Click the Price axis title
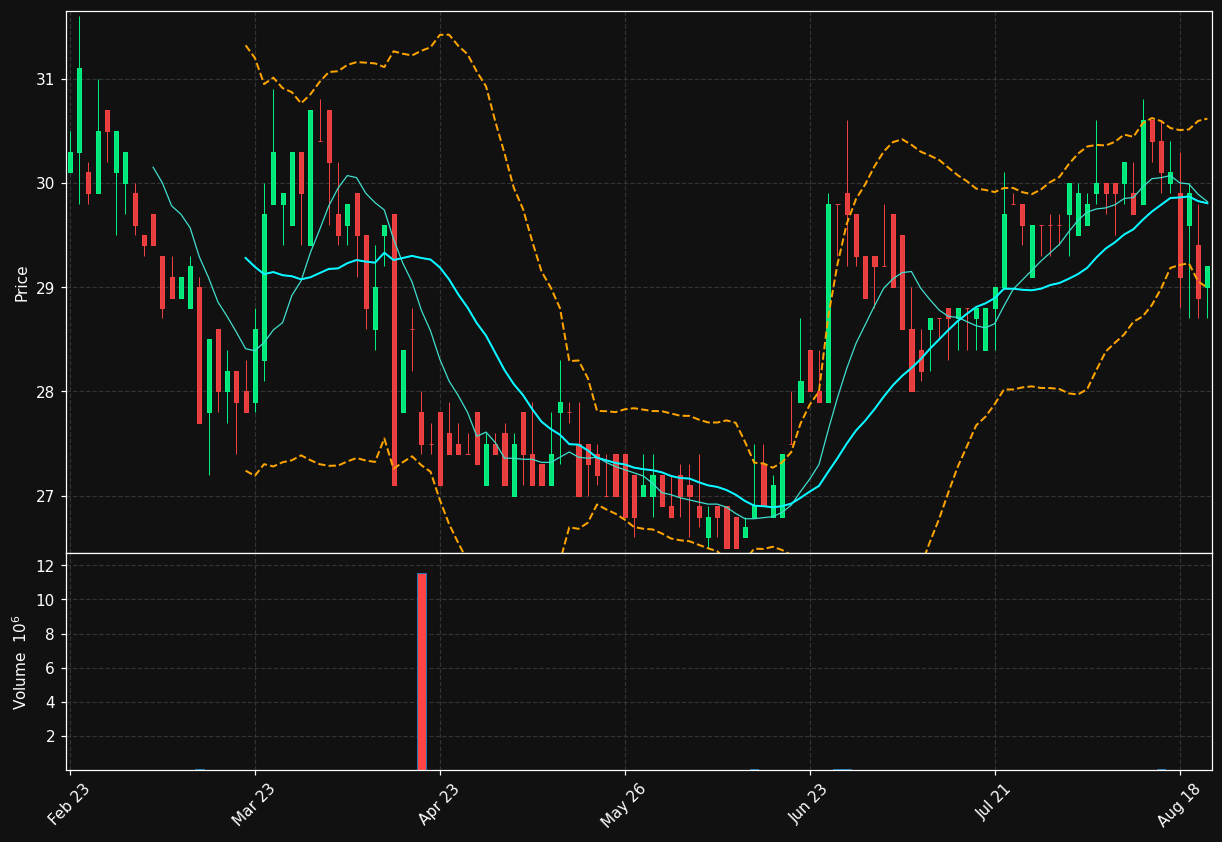Image resolution: width=1222 pixels, height=842 pixels. point(22,283)
